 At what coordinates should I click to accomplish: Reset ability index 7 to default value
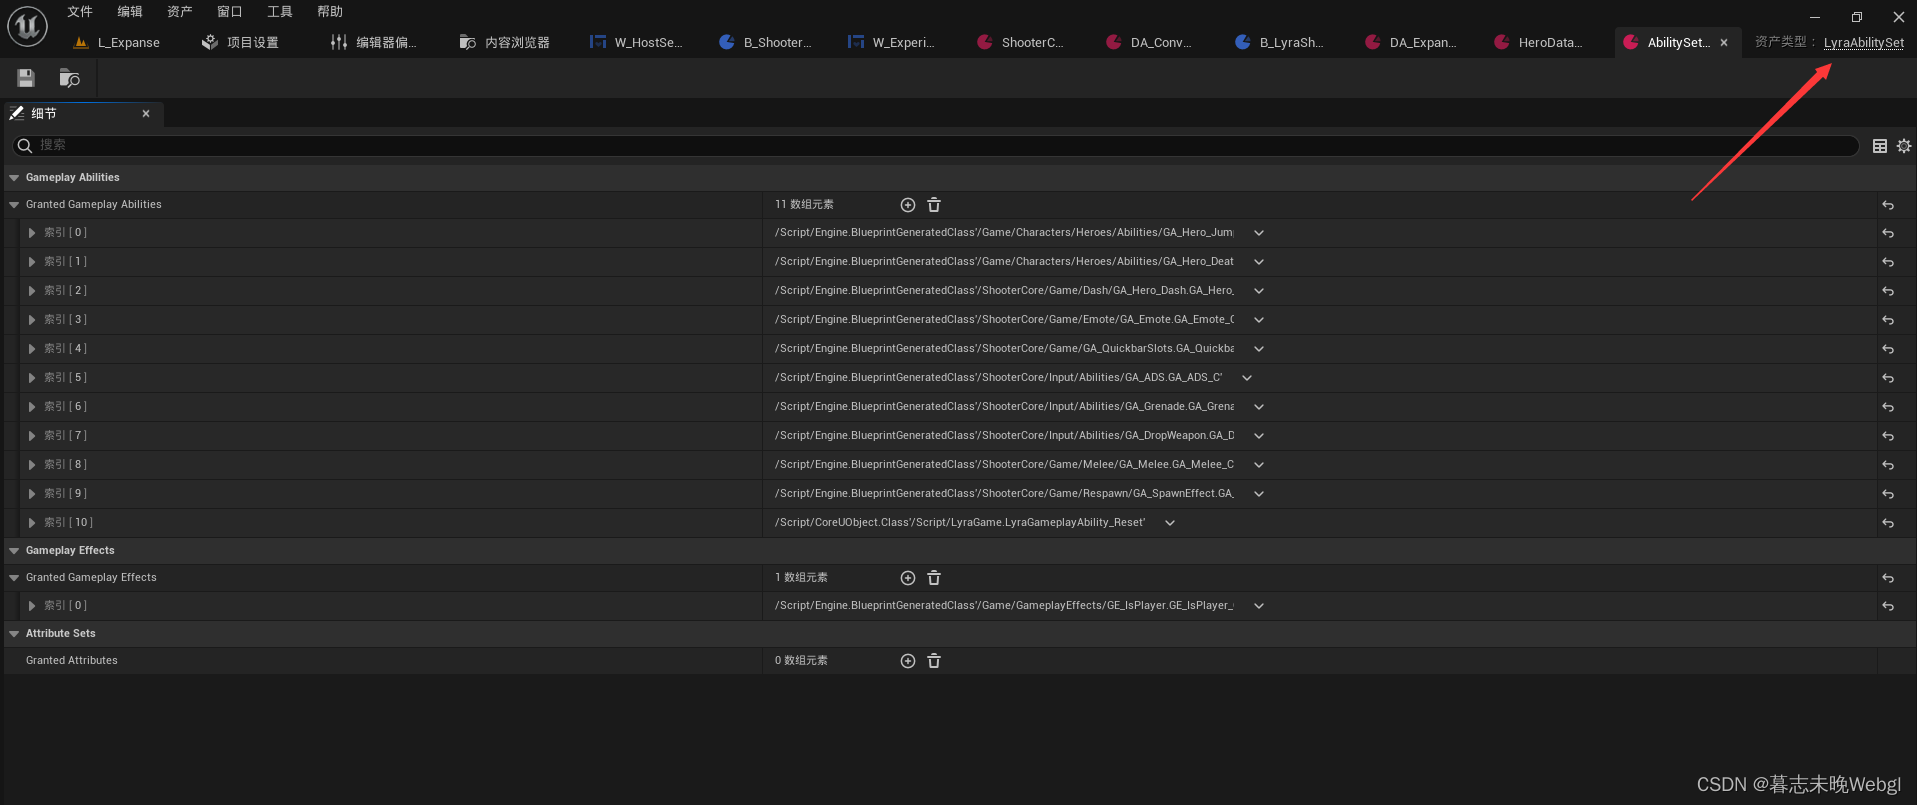[1888, 436]
